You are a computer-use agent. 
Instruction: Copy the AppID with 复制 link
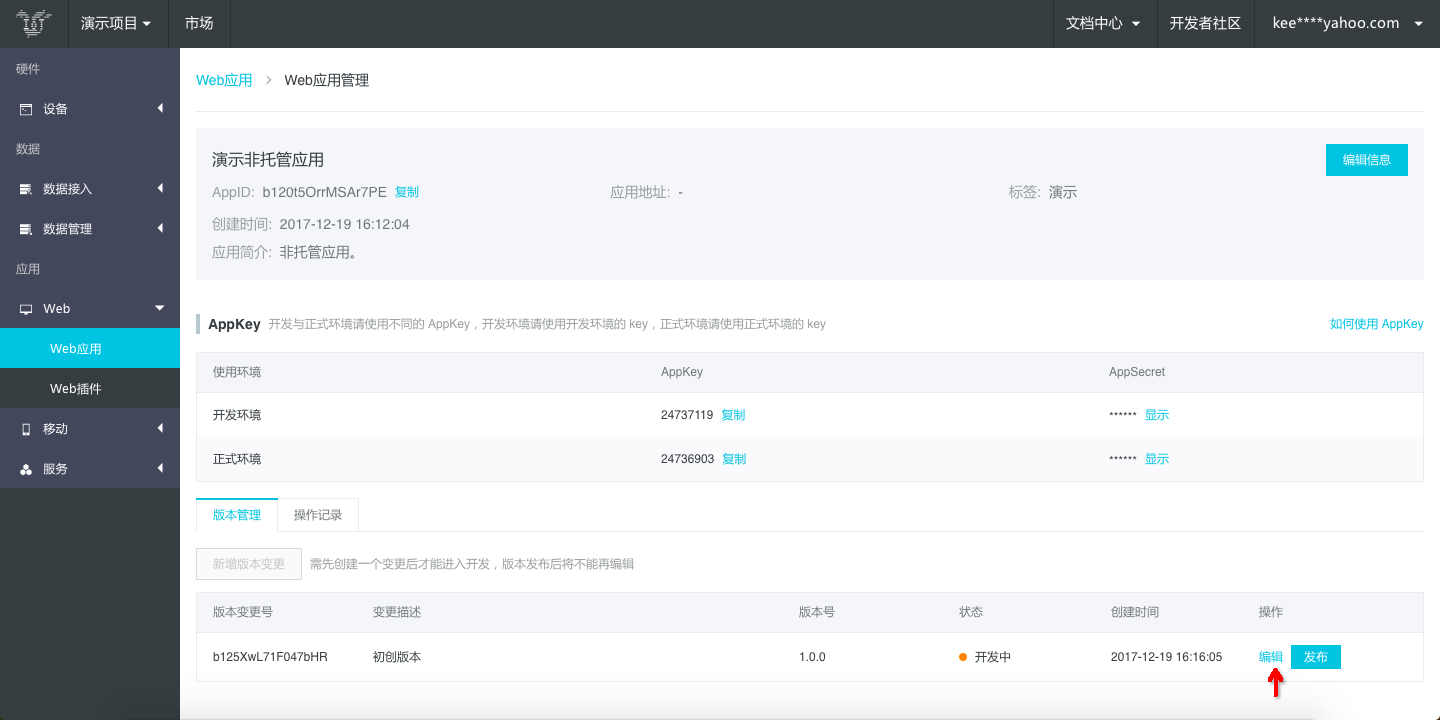[407, 192]
